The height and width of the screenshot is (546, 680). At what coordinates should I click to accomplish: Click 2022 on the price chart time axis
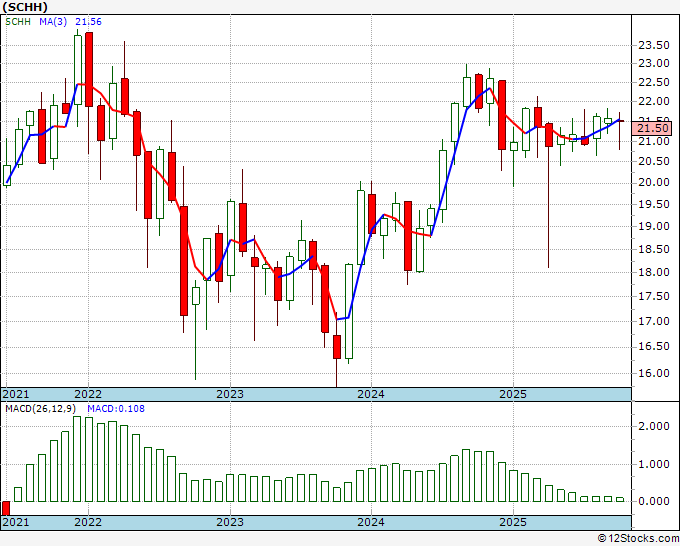[x=88, y=394]
